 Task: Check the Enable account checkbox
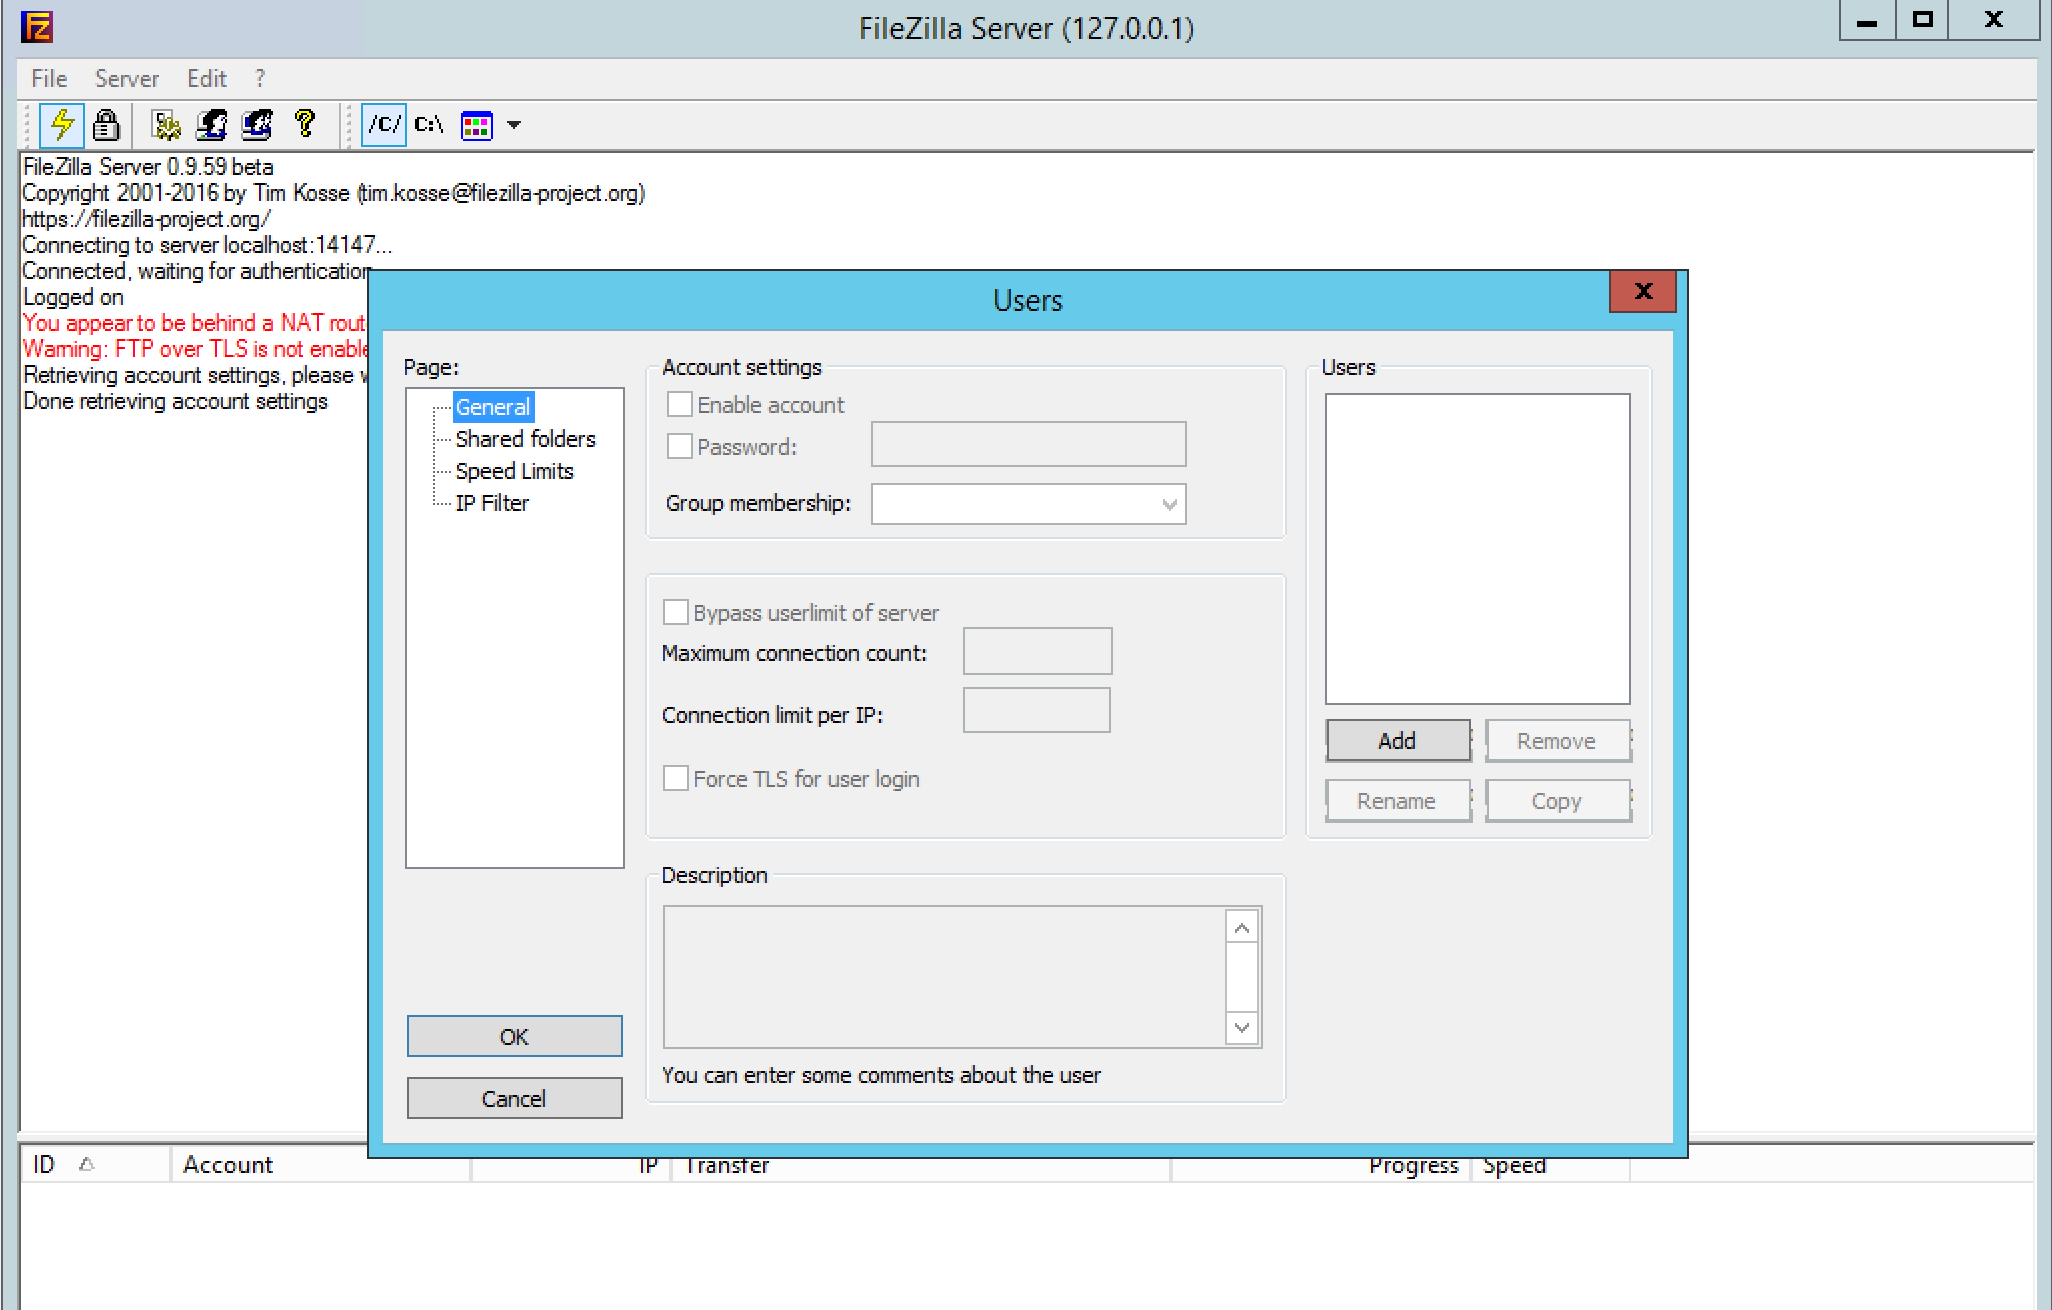click(x=680, y=405)
